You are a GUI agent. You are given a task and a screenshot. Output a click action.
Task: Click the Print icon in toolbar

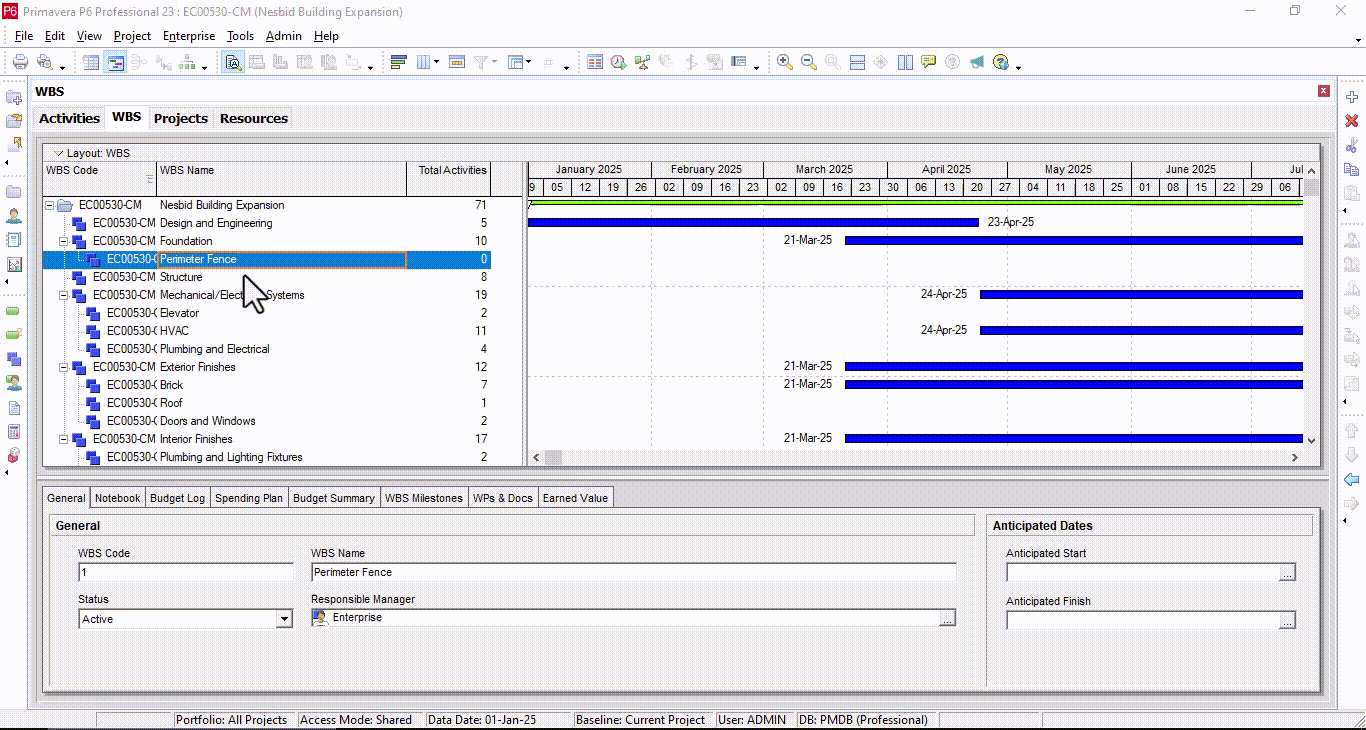tap(20, 62)
